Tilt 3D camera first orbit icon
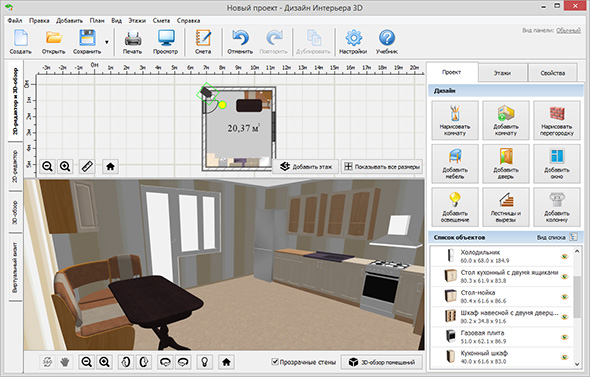The image size is (590, 377). 165,362
